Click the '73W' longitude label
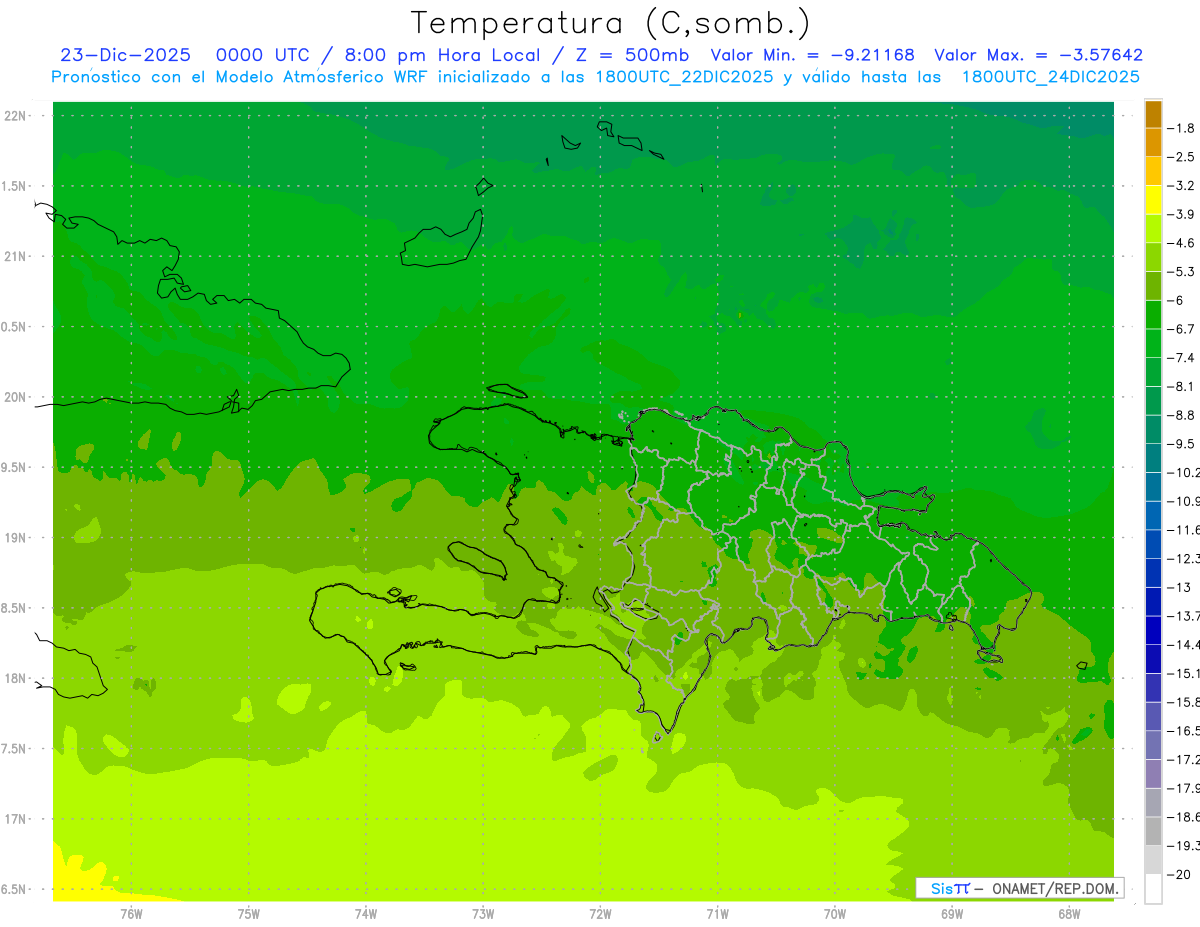The image size is (1200, 927). [483, 914]
